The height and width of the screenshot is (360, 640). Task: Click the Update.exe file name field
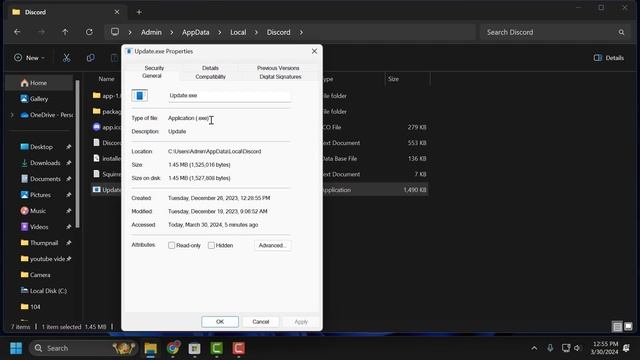click(x=229, y=96)
